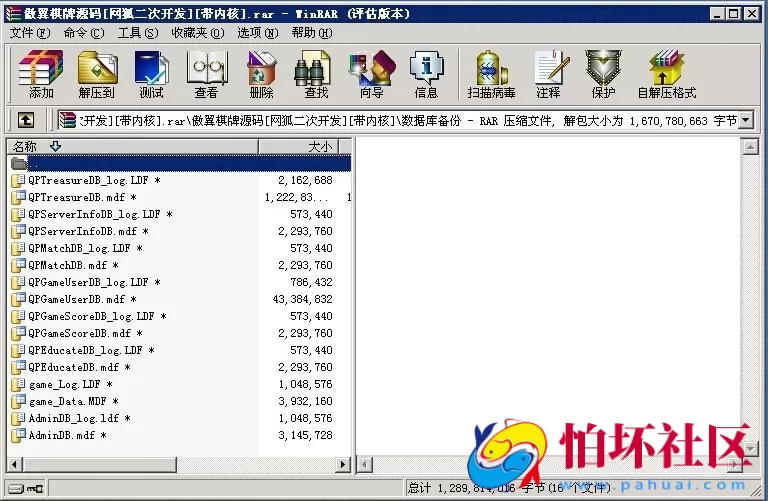
Task: Click size value 43,384,832
Action: (303, 299)
